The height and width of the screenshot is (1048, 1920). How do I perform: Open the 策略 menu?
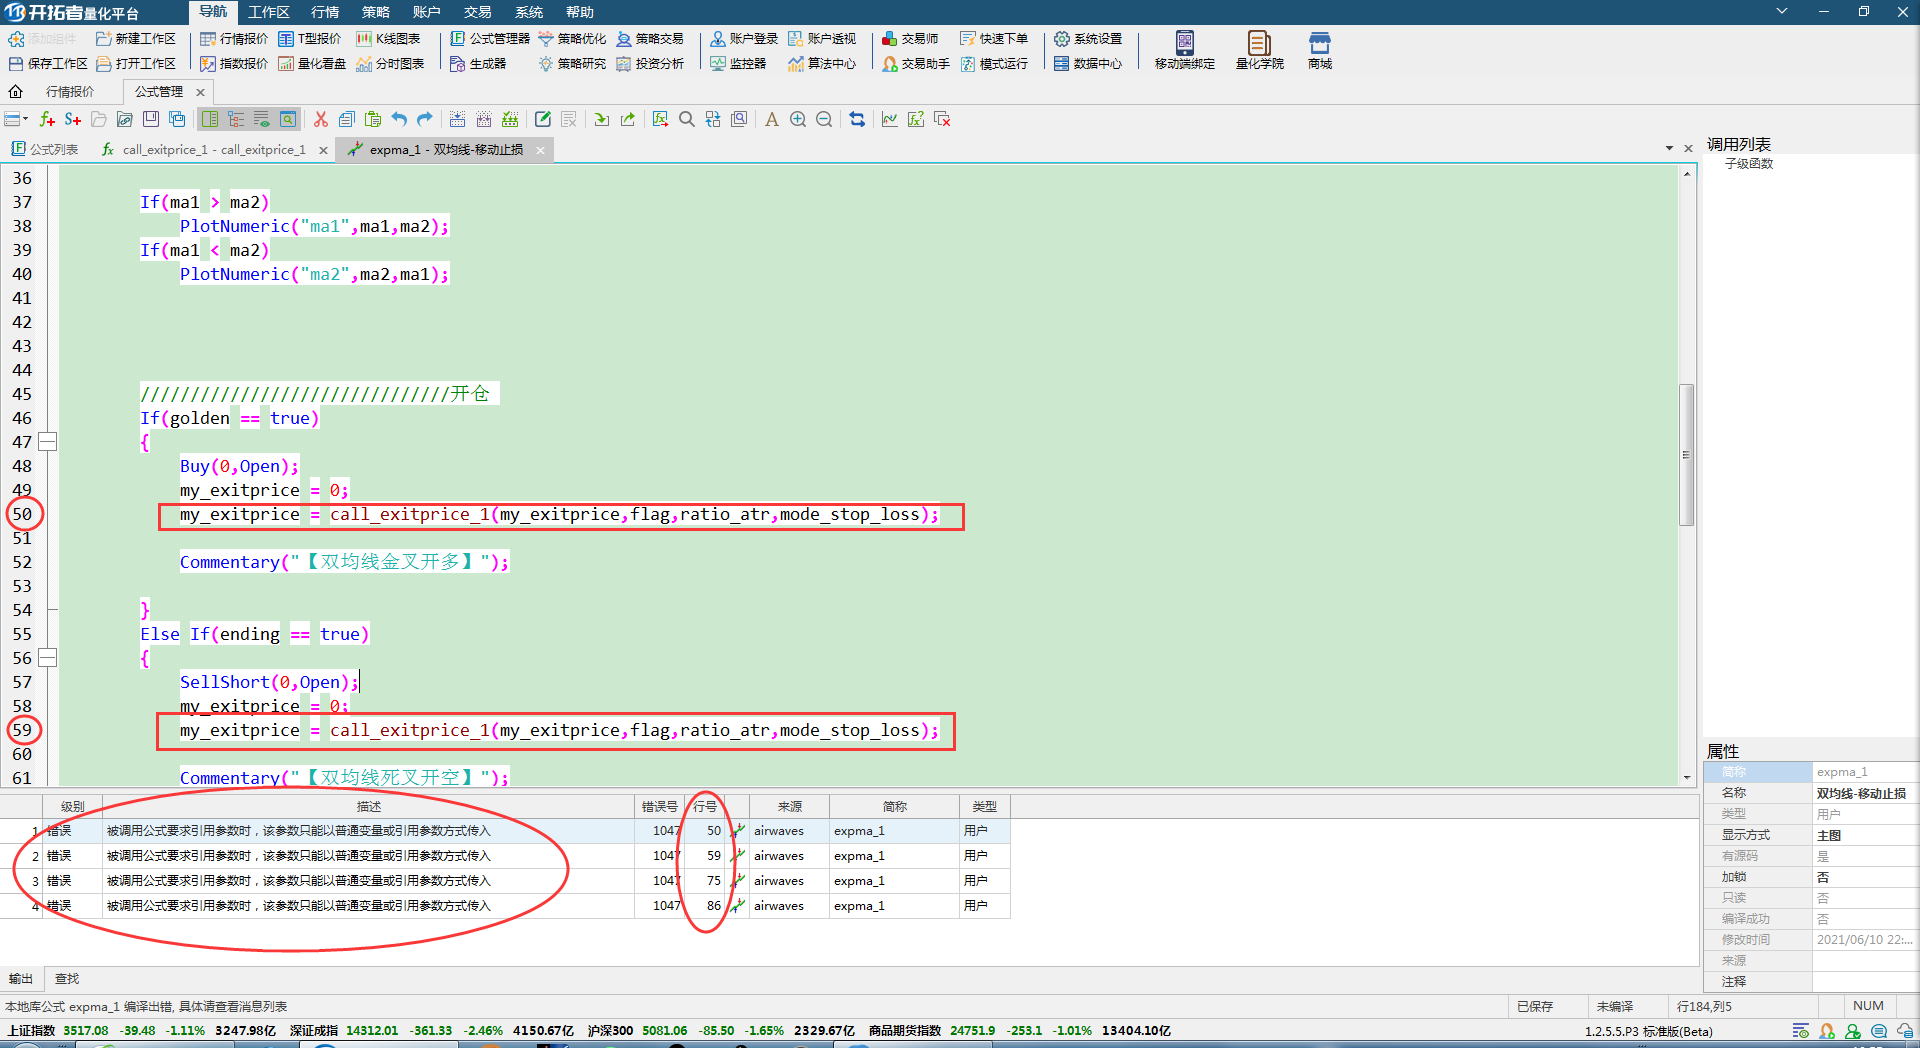tap(376, 12)
